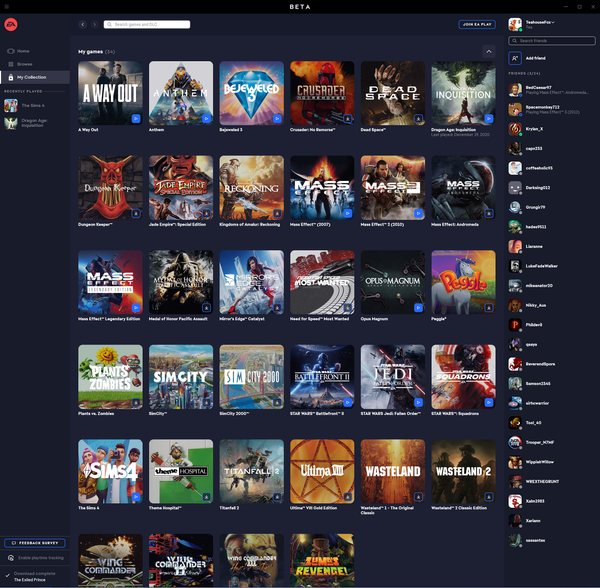Click the Feedback Survey button

click(35, 543)
